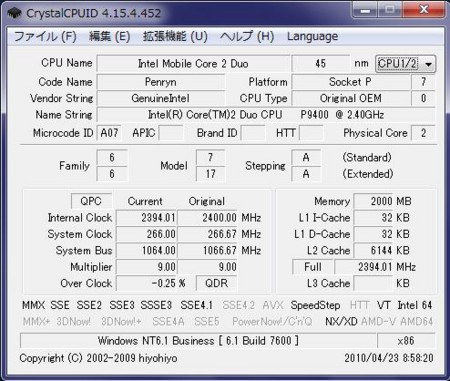Click the standard Model value 7

coord(210,157)
